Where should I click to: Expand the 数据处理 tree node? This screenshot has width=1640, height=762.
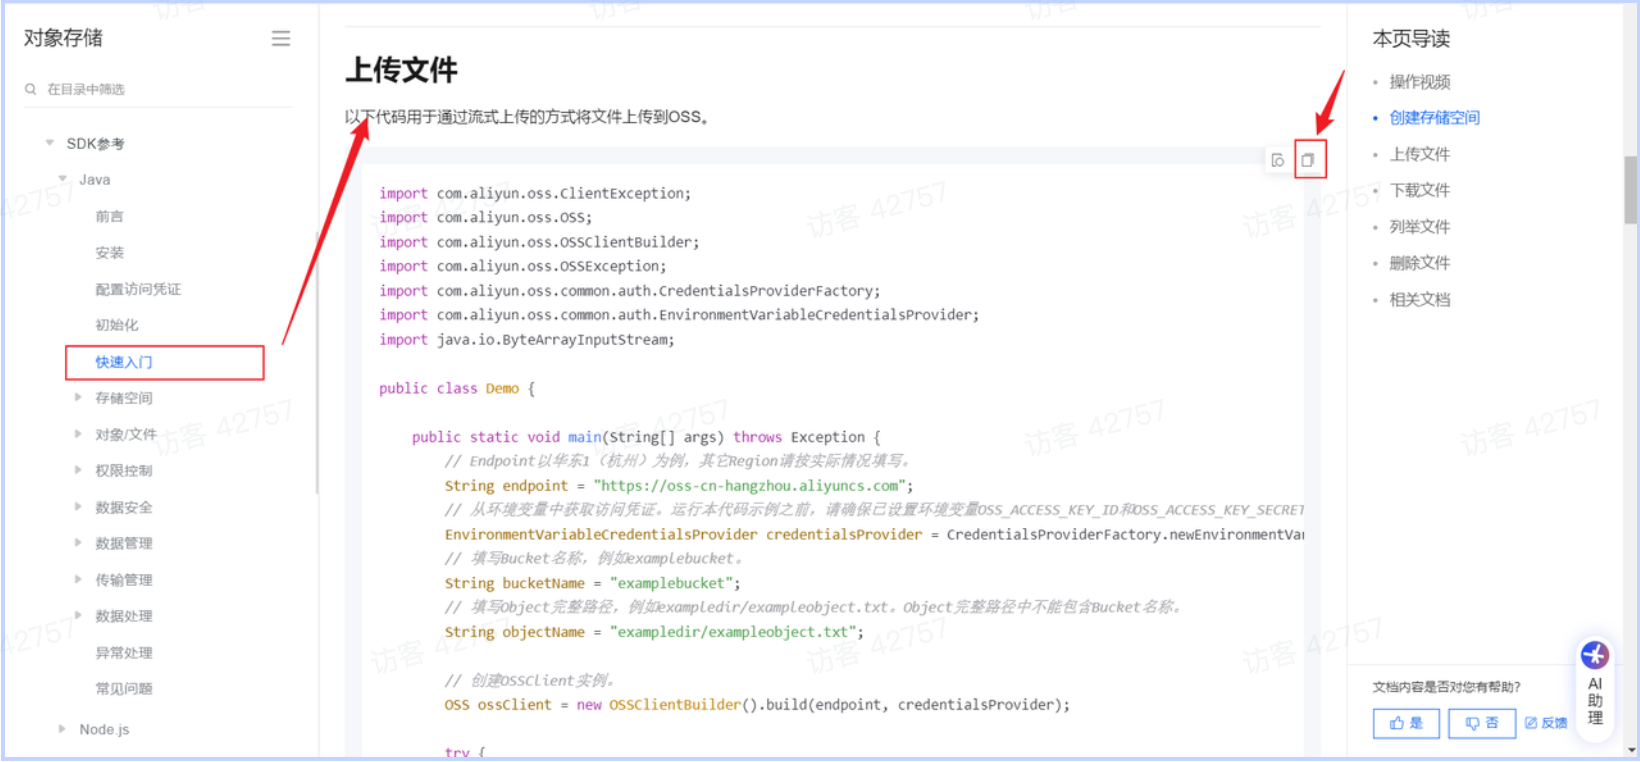[x=78, y=616]
